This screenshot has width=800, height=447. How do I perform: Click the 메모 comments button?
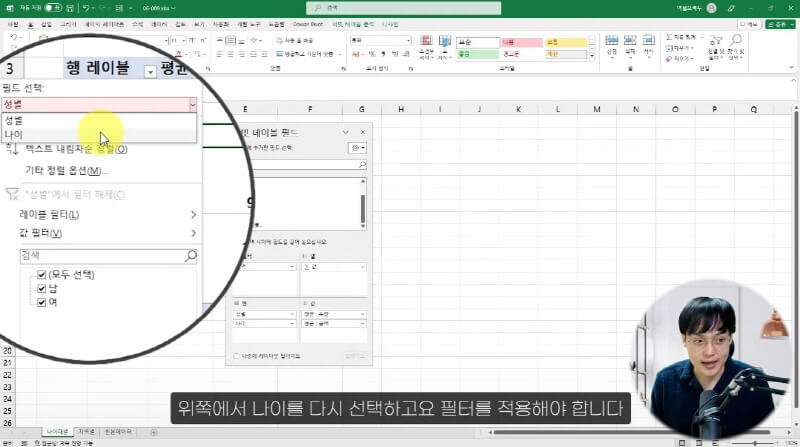(x=749, y=24)
